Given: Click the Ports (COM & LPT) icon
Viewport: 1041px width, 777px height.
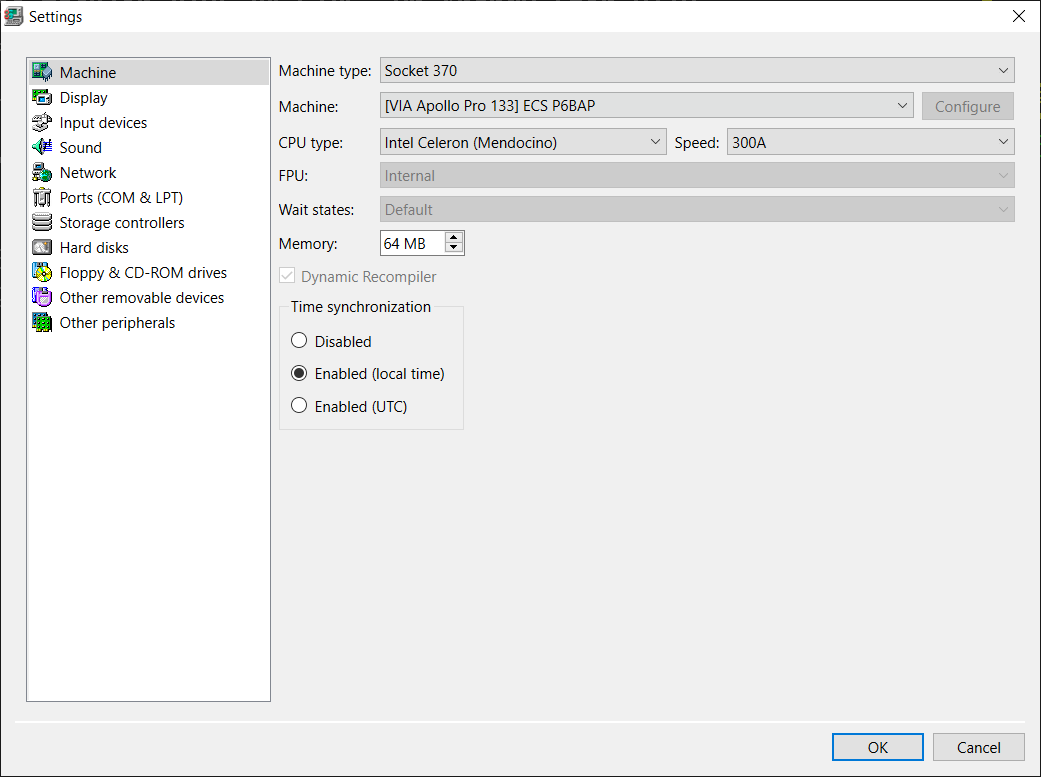Looking at the screenshot, I should pos(42,198).
